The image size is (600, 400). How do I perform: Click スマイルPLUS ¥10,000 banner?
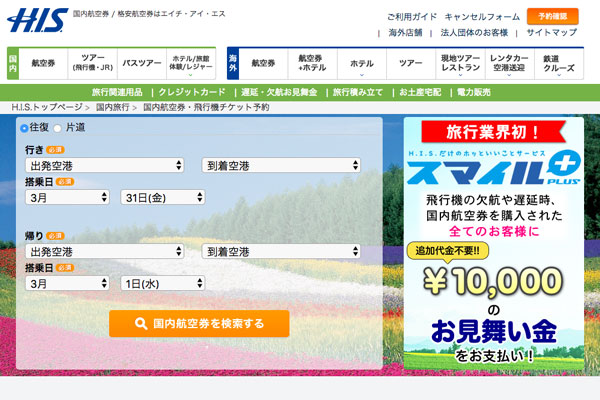tap(494, 243)
